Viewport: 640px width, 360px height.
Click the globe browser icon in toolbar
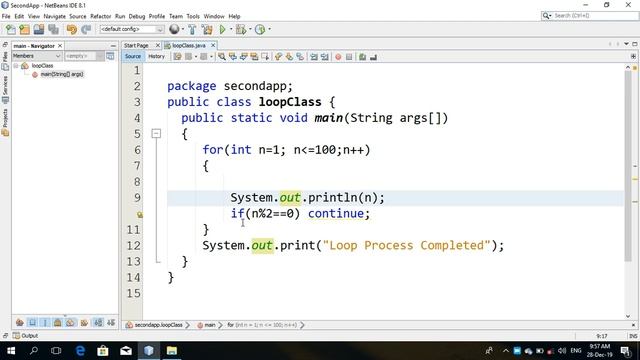tap(174, 29)
